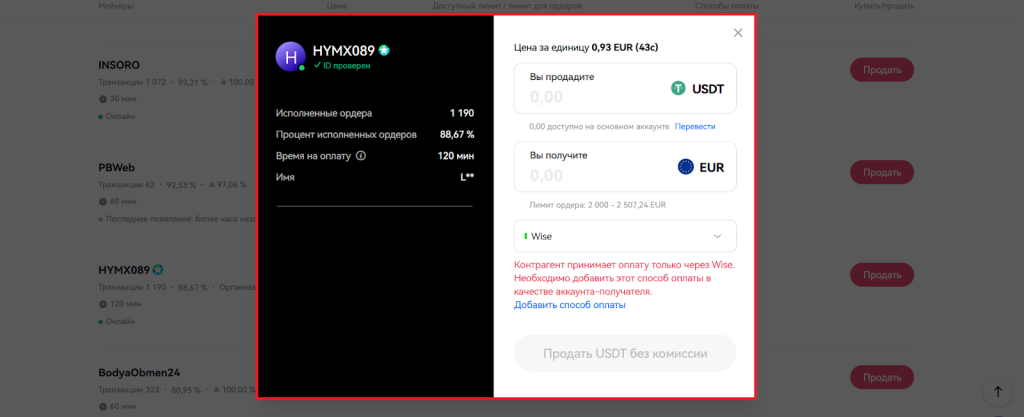1024x417 pixels.
Task: Click the verified badge next to HYMX089 in dialog
Action: tap(384, 49)
